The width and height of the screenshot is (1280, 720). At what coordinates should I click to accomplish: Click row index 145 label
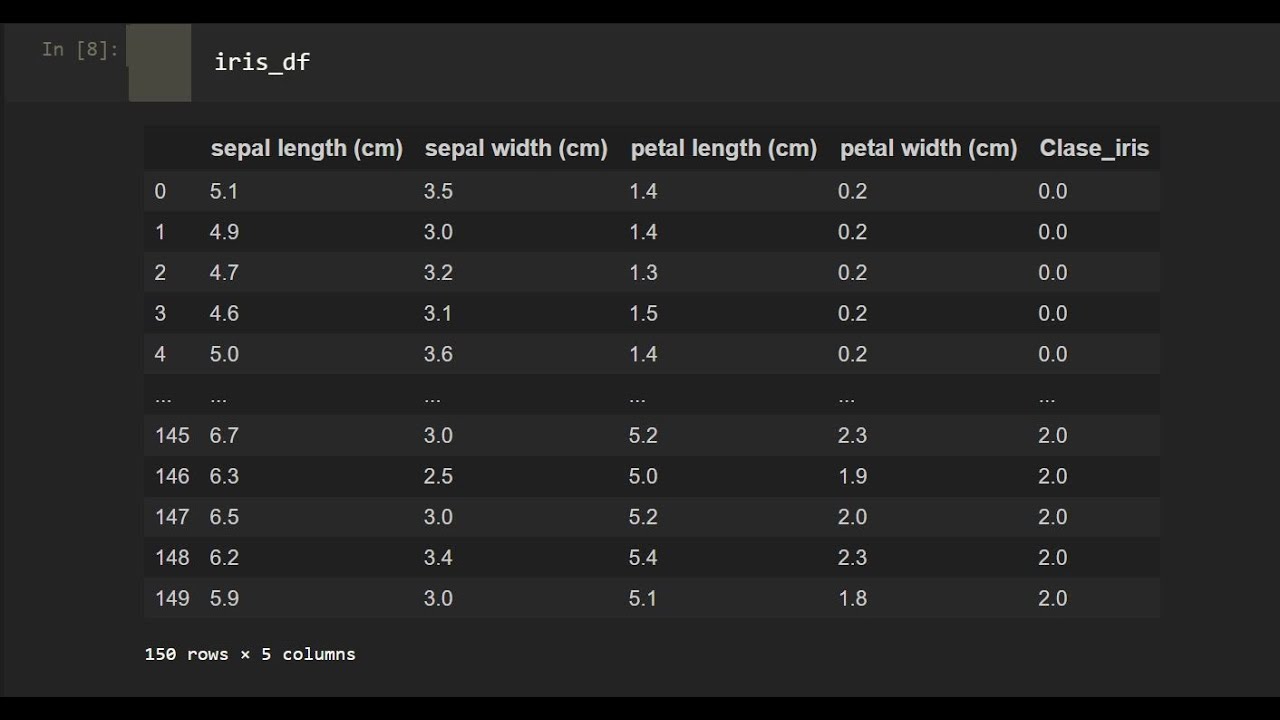coord(172,435)
